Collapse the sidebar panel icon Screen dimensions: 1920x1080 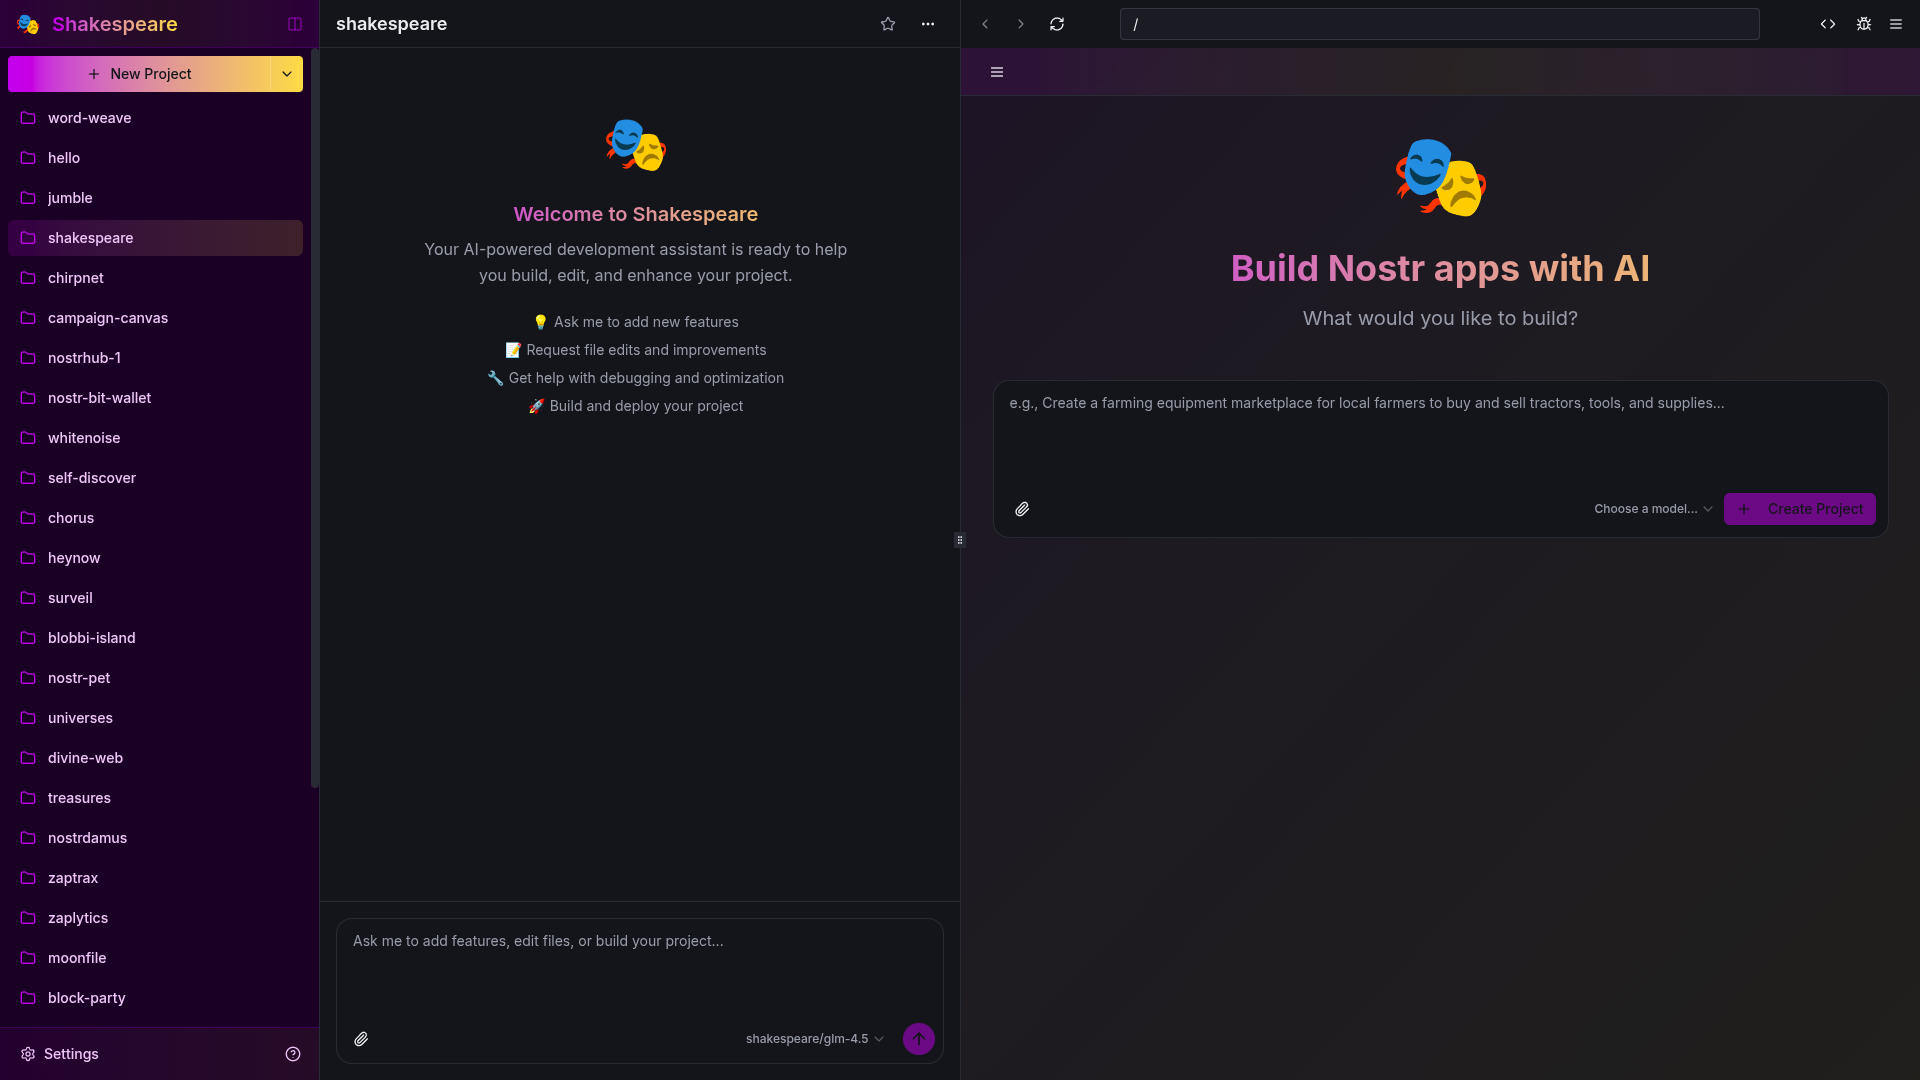pos(295,24)
